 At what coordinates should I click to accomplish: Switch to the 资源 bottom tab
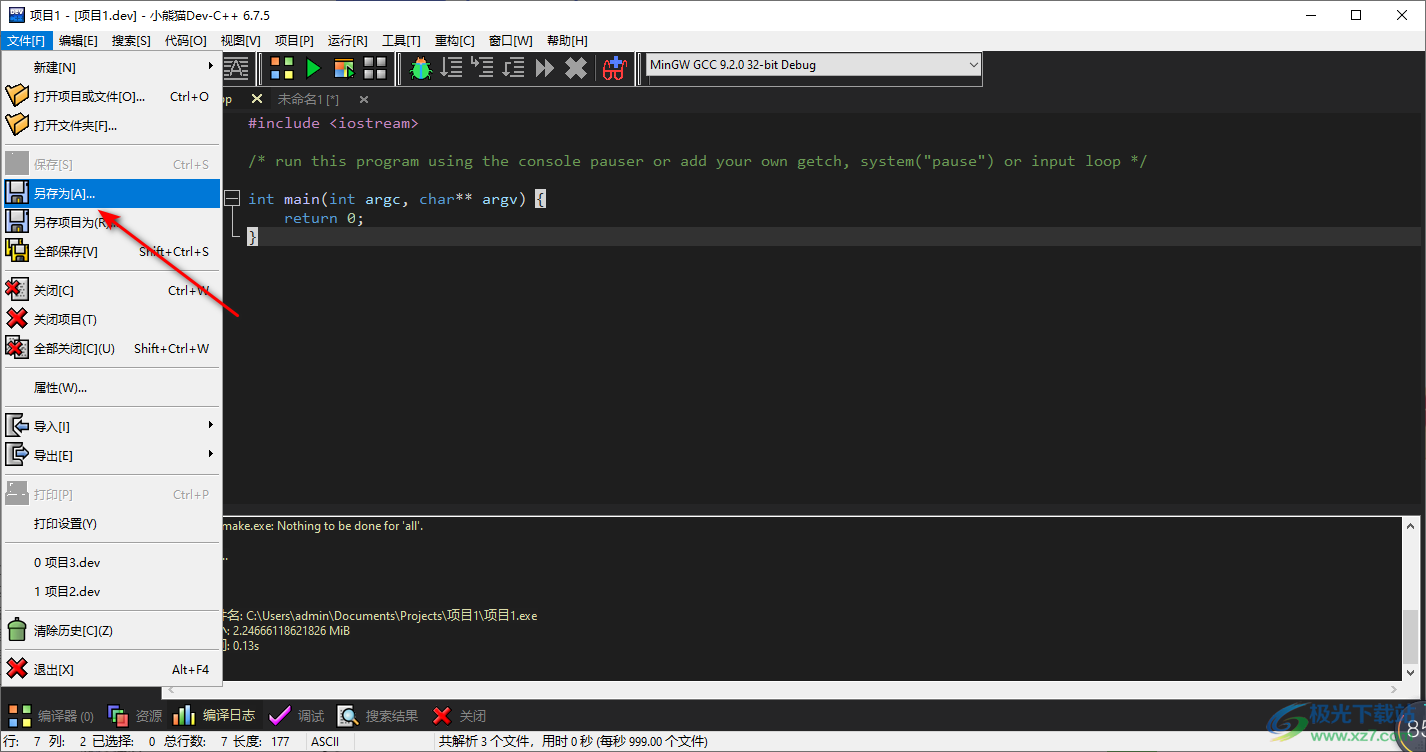tap(135, 716)
